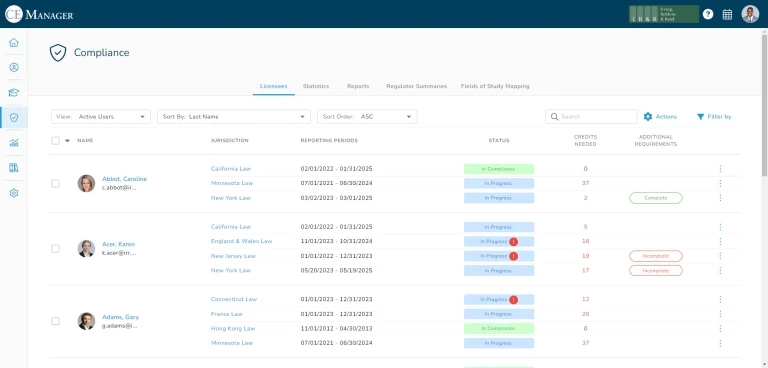Select the shield Compliance sidebar icon

(x=14, y=118)
